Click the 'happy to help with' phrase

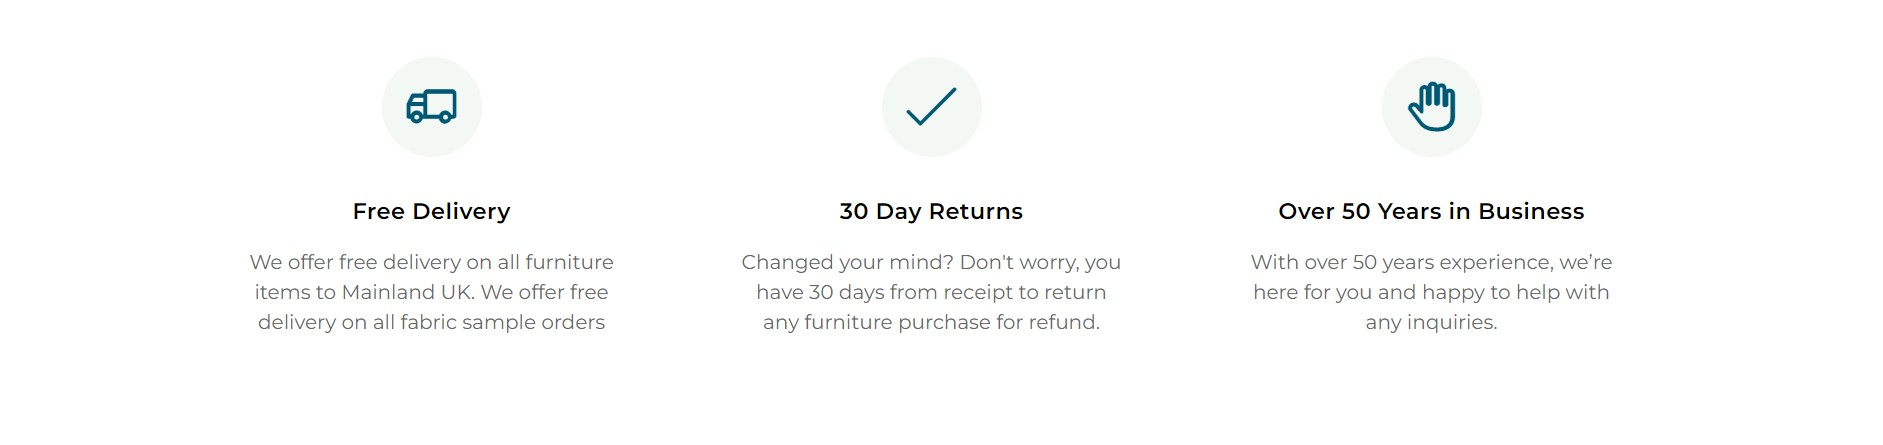1516,292
